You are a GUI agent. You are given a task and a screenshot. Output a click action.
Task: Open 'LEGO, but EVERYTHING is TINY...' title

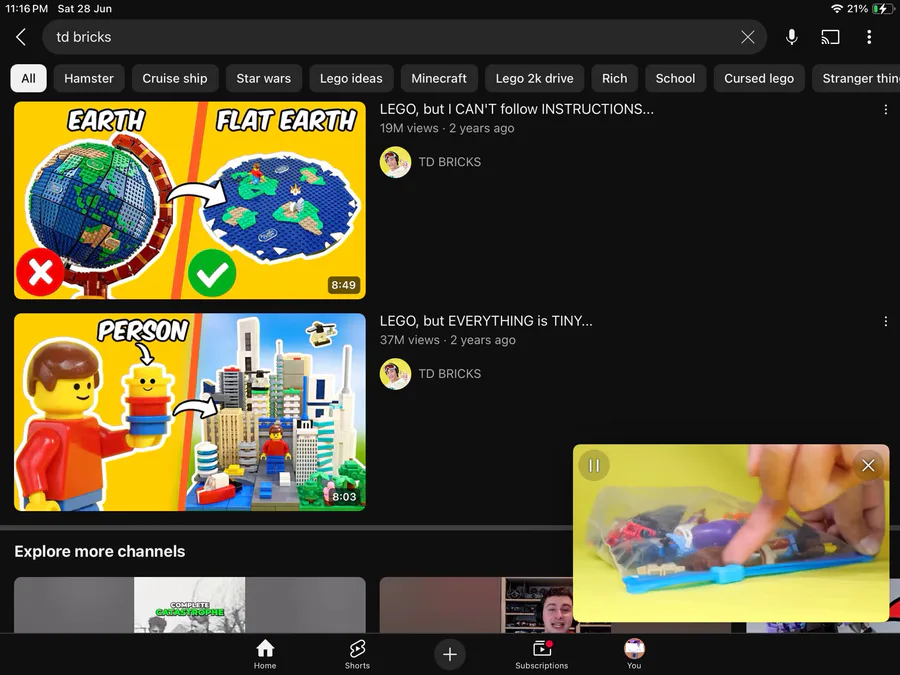(x=486, y=321)
